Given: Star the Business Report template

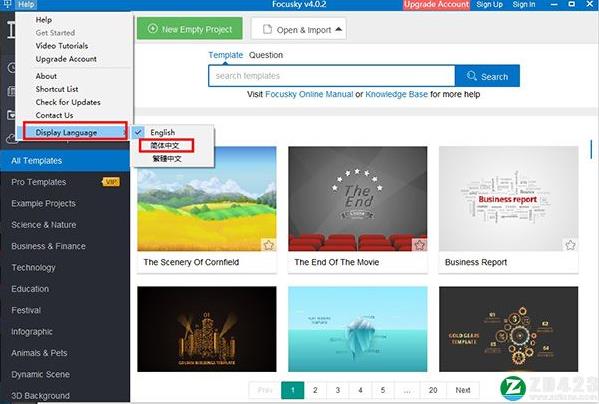Looking at the screenshot, I should click(570, 245).
